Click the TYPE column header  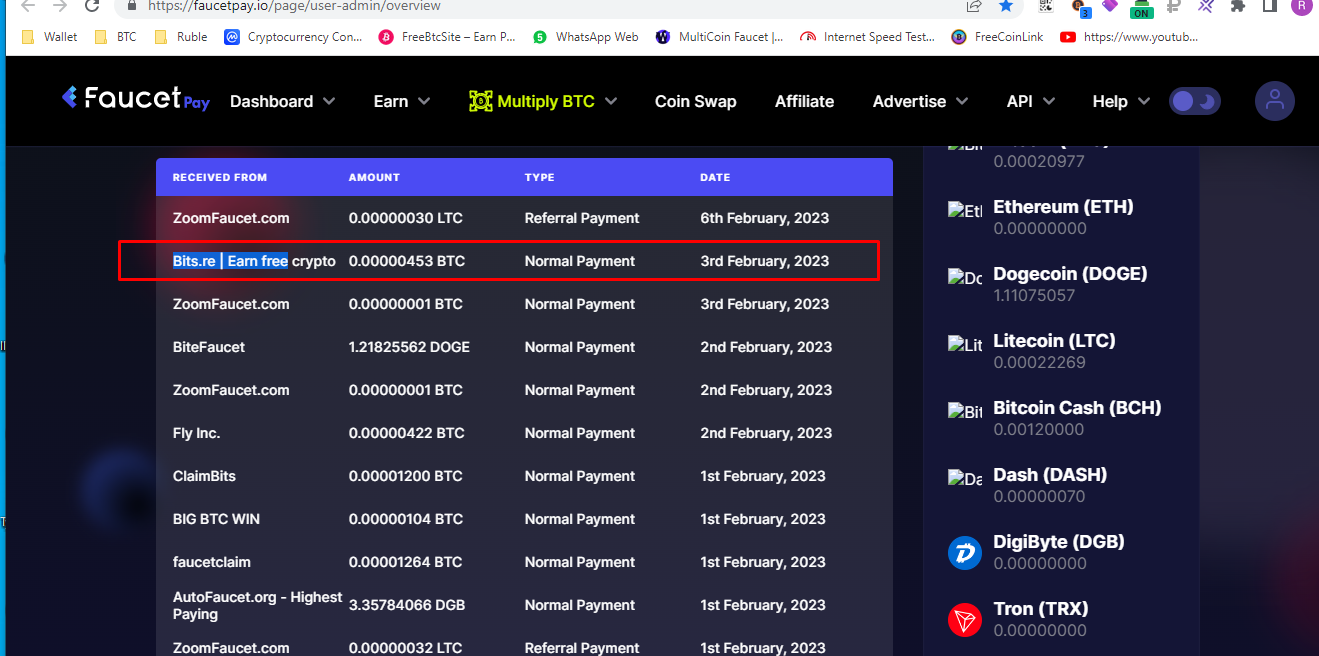539,177
